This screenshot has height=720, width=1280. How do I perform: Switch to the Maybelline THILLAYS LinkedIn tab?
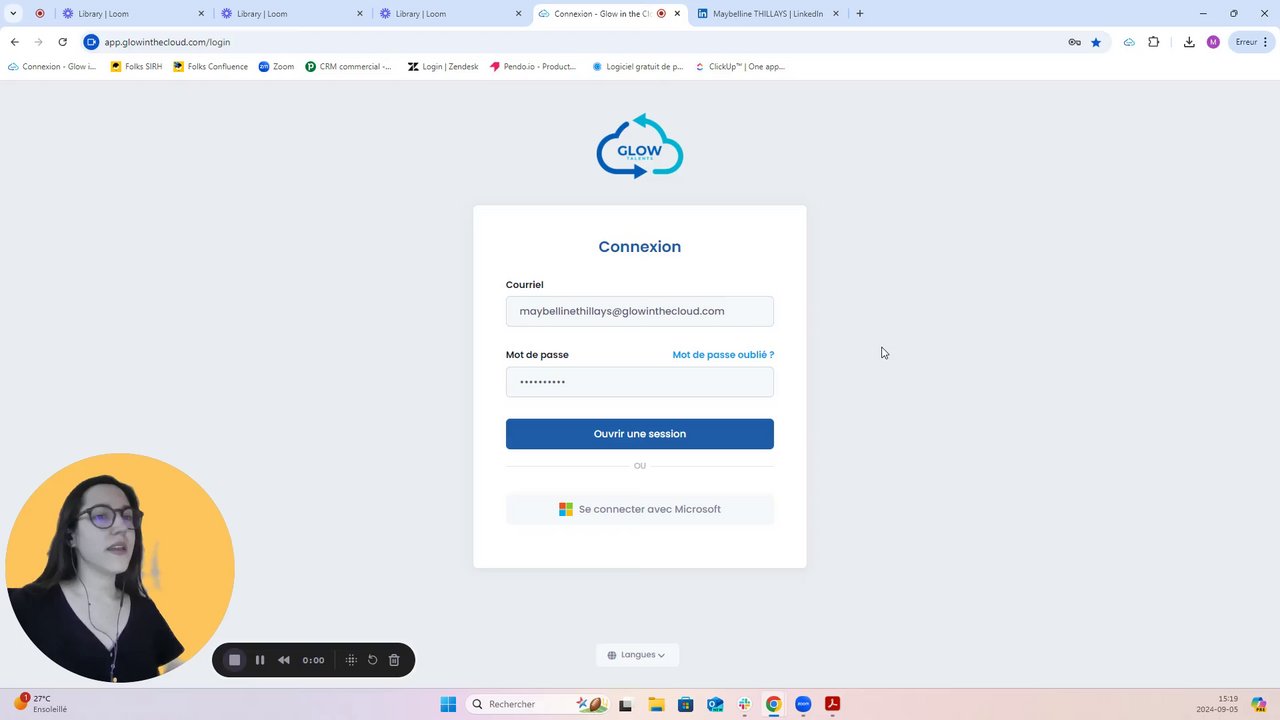click(x=768, y=14)
